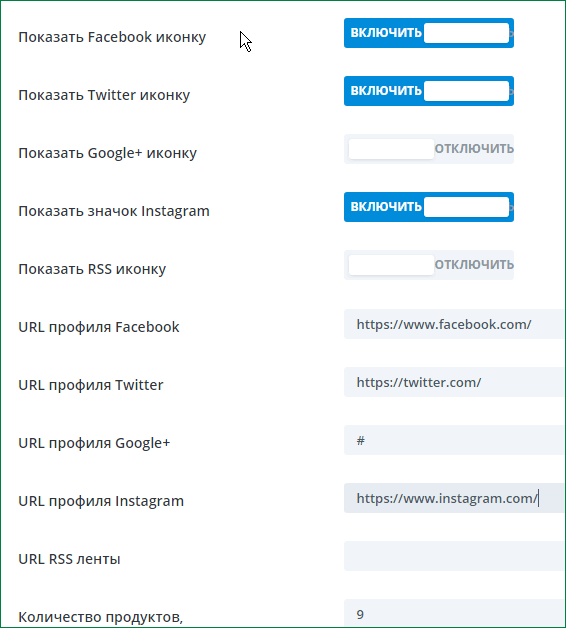Click the 'URL профиля Instagram' label
The image size is (566, 628).
101,501
